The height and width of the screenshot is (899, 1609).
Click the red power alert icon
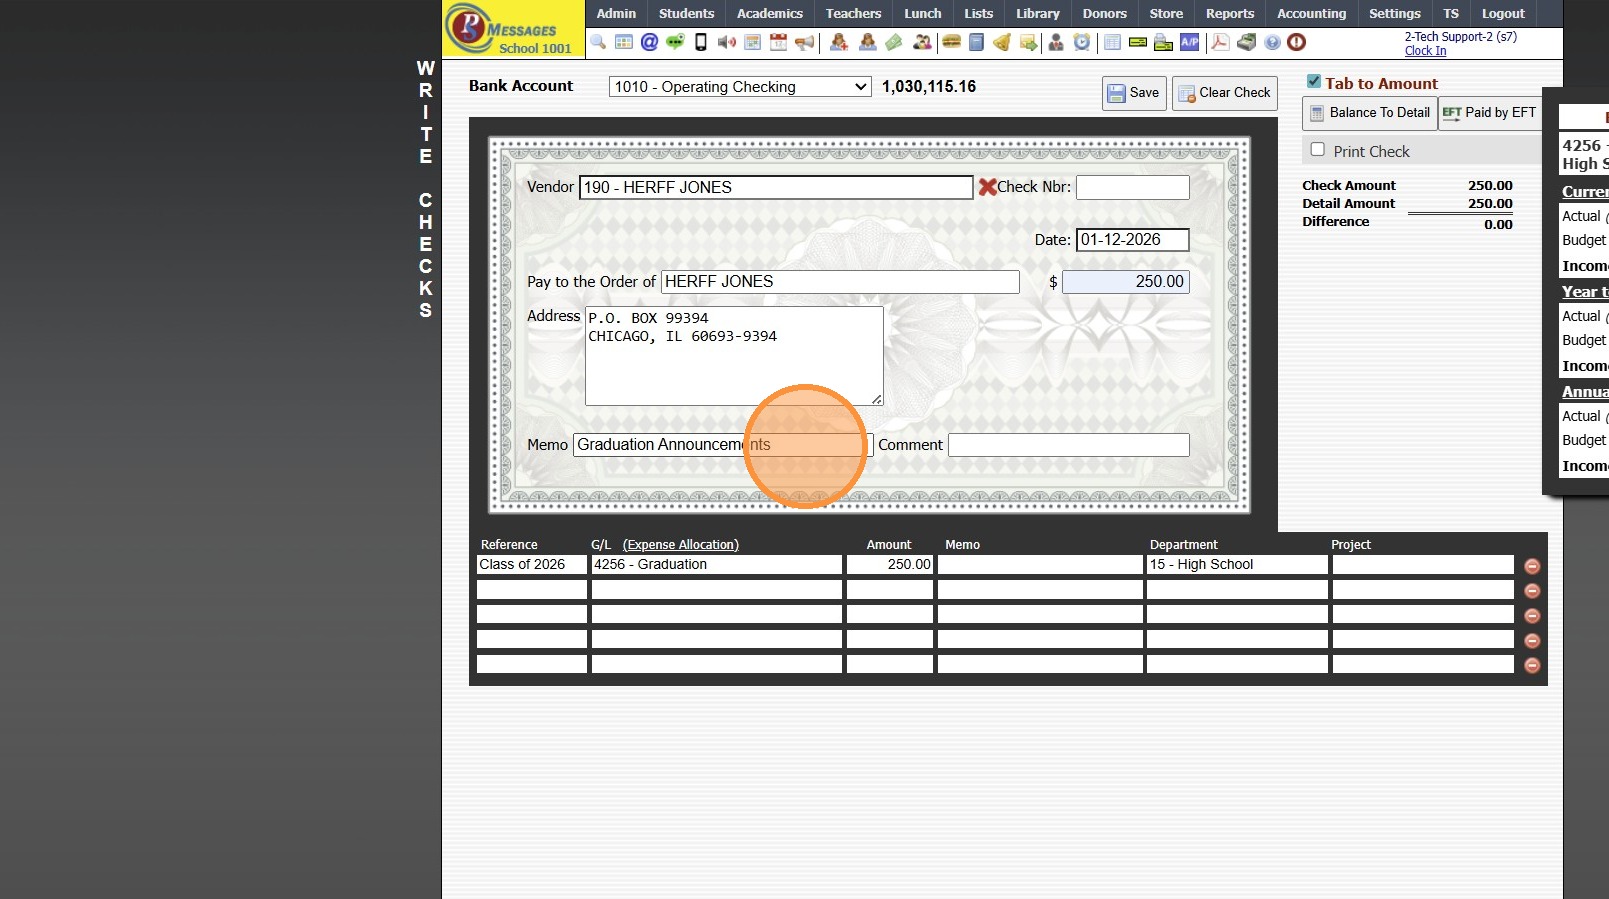point(1297,42)
